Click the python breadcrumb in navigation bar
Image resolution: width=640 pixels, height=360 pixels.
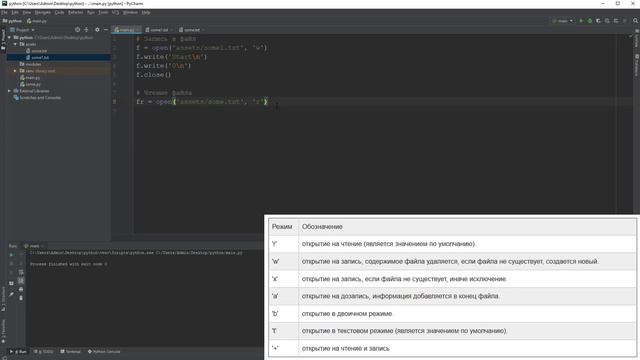click(12, 21)
